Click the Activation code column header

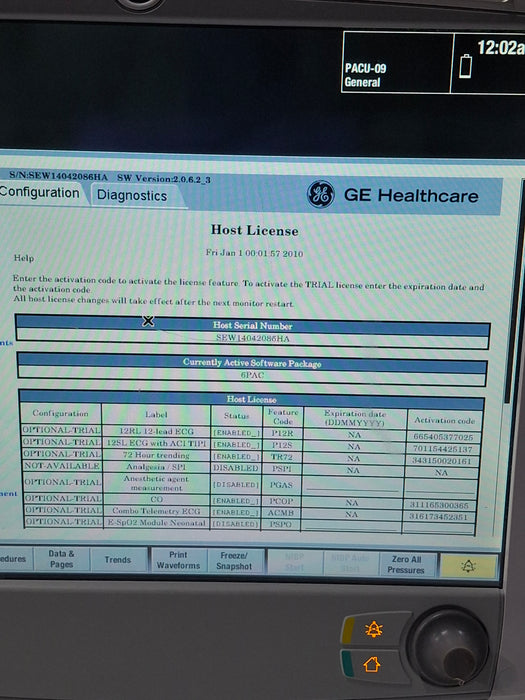click(445, 420)
